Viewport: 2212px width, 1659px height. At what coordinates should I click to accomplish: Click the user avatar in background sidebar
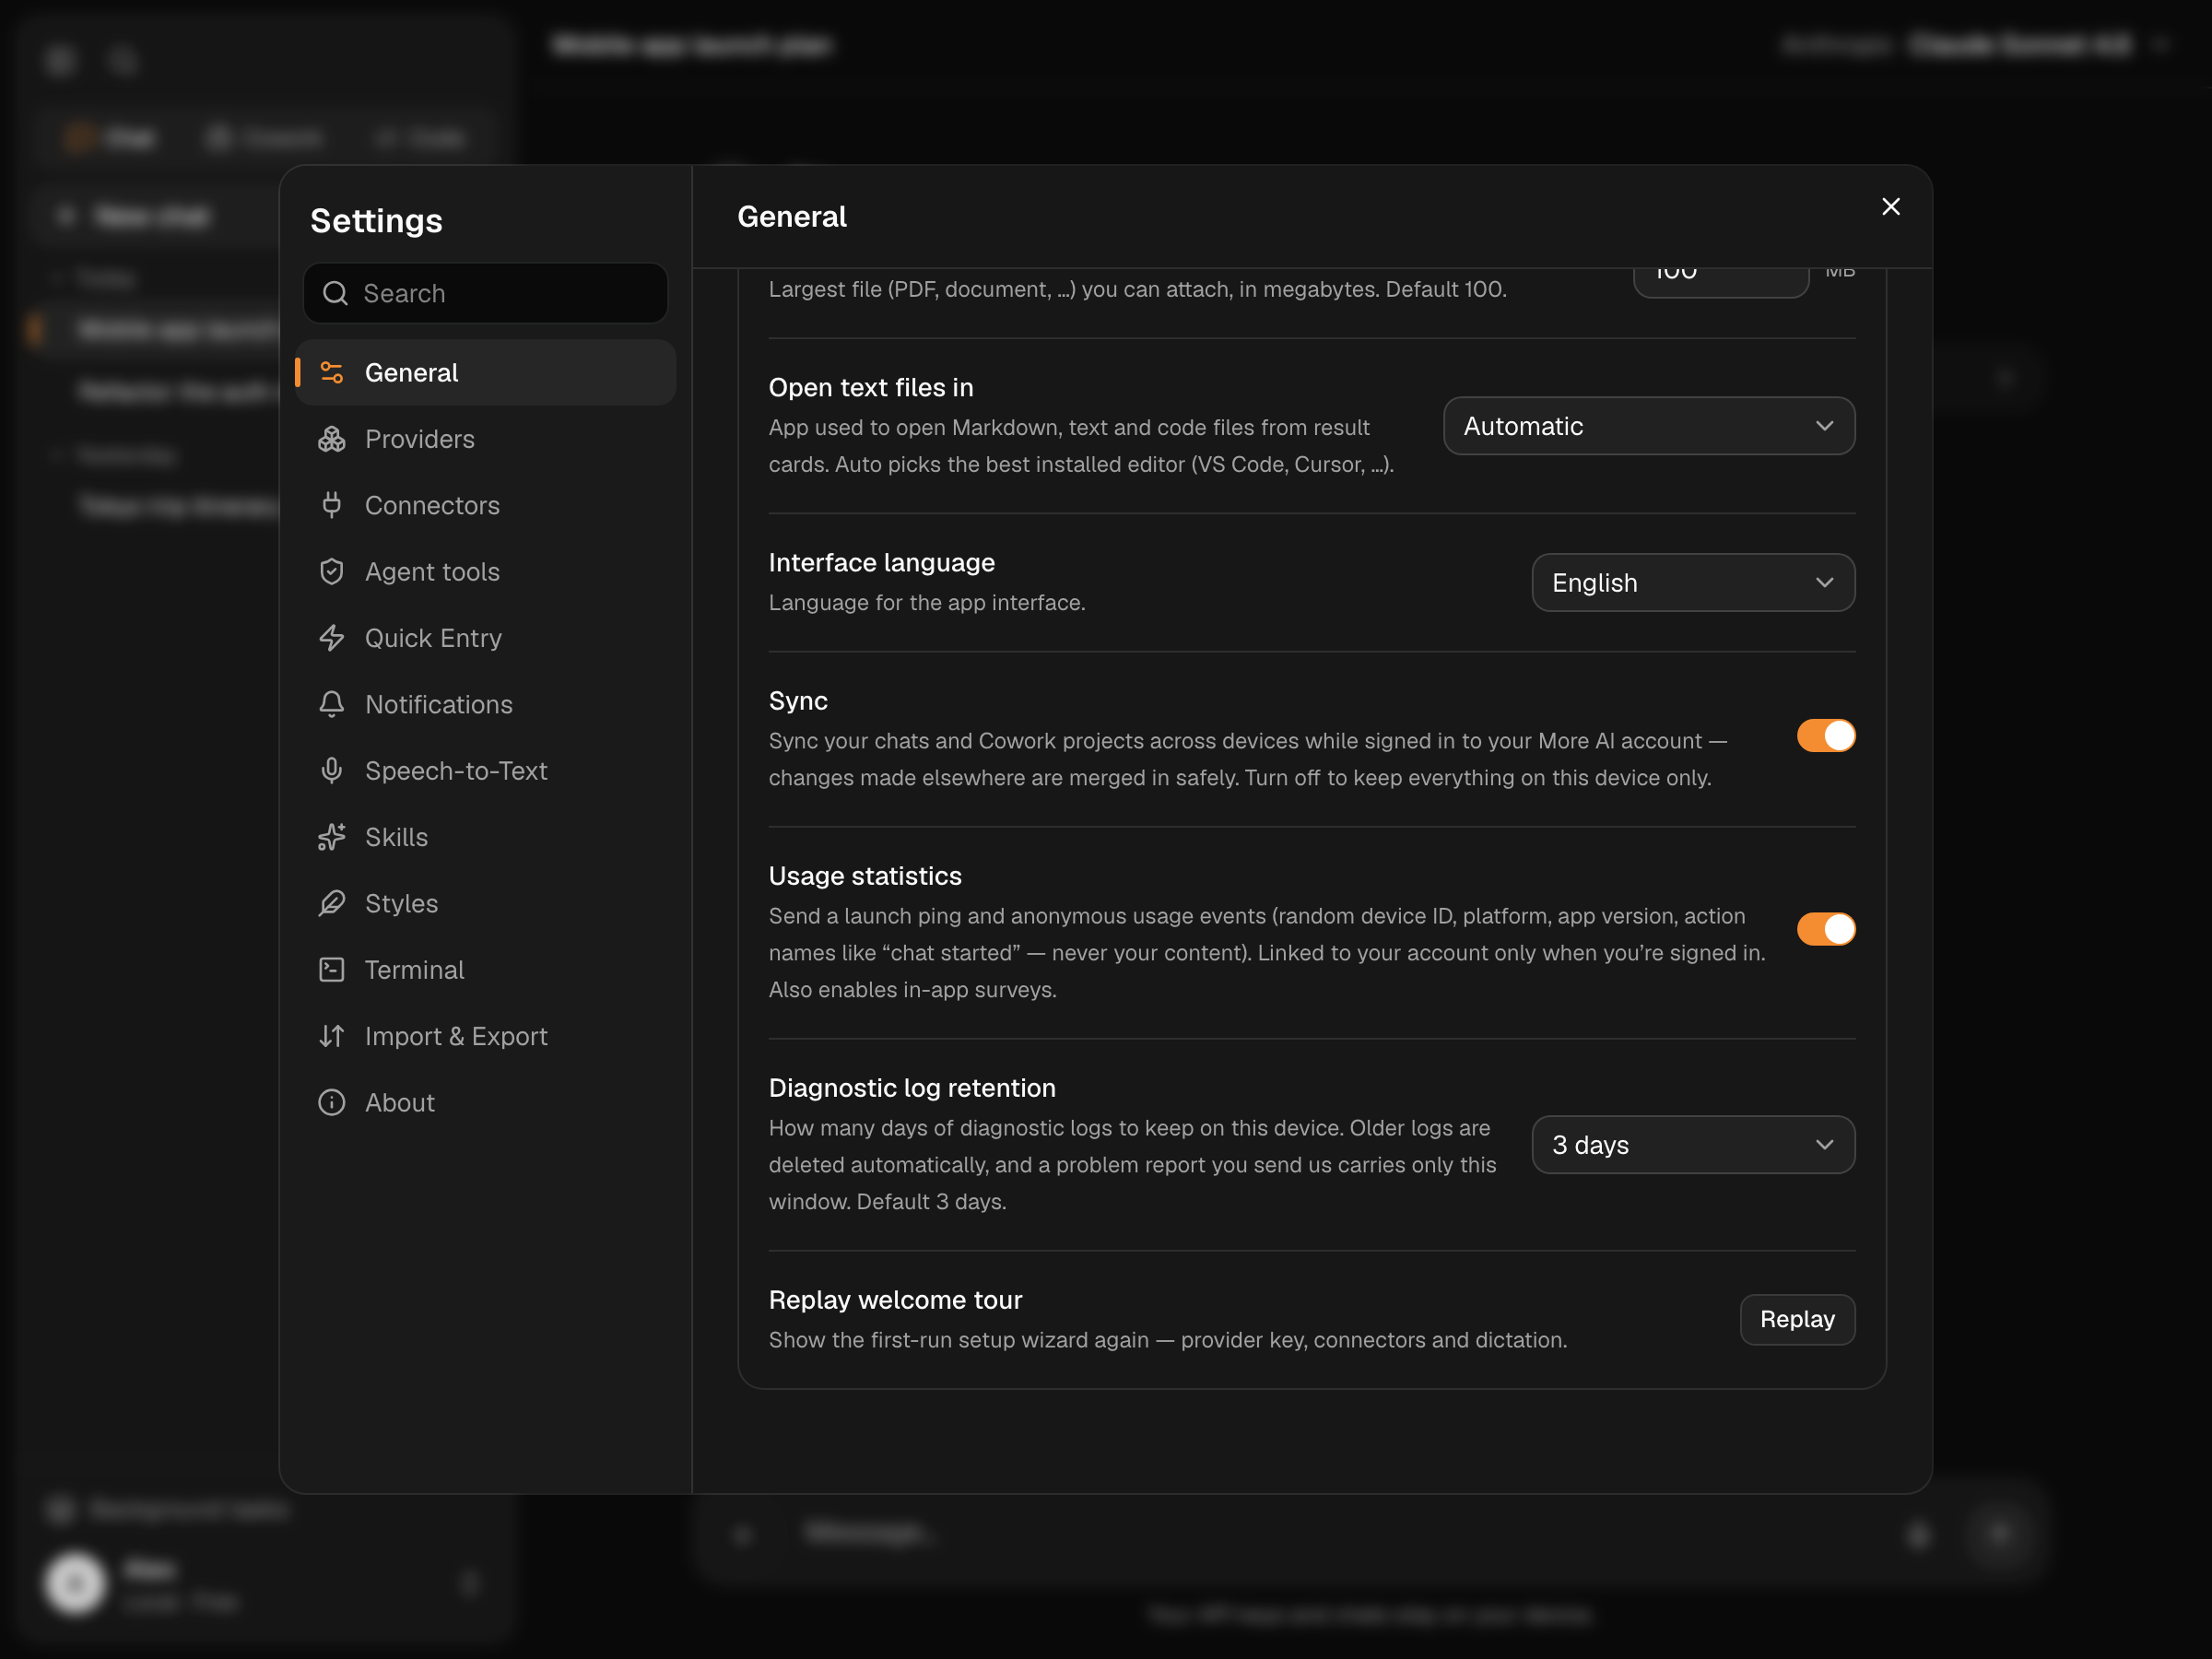(x=75, y=1584)
